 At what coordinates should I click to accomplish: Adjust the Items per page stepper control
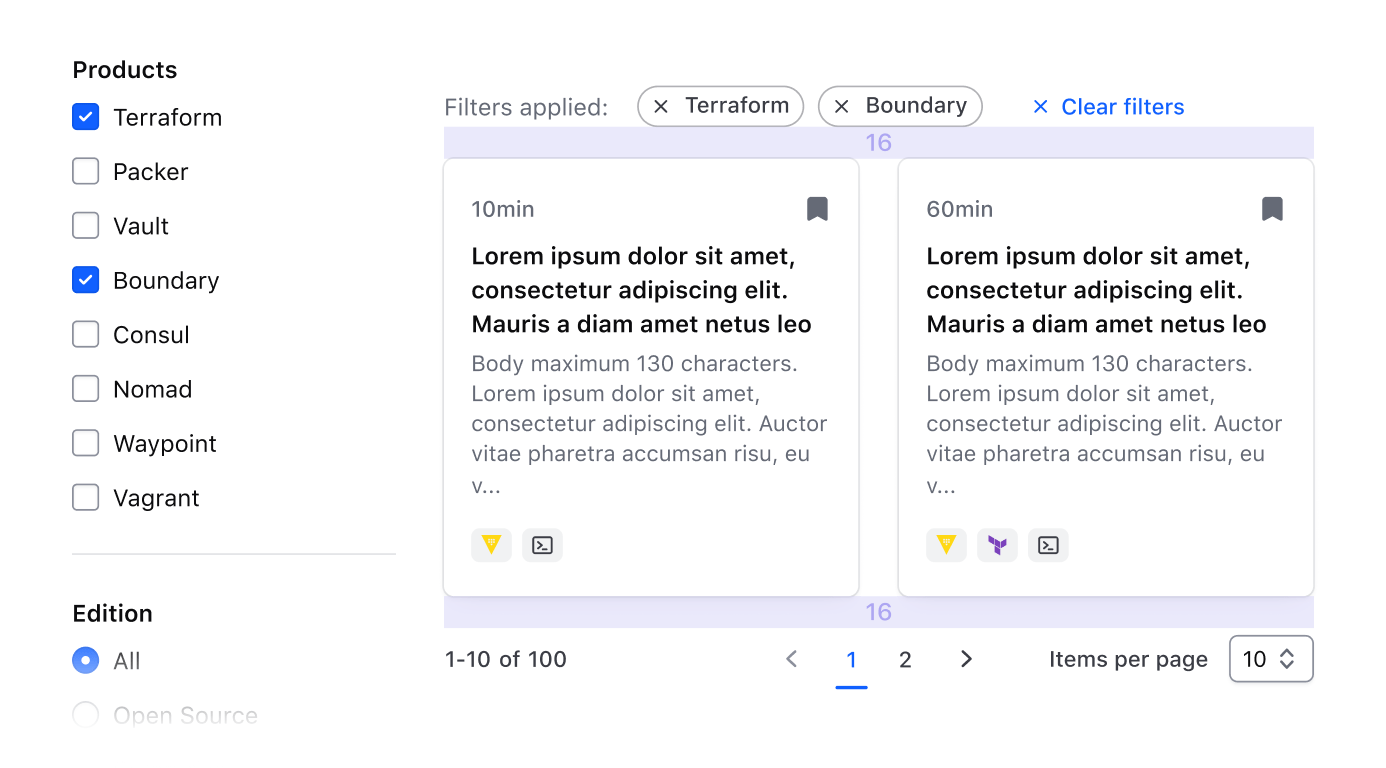tap(1290, 658)
